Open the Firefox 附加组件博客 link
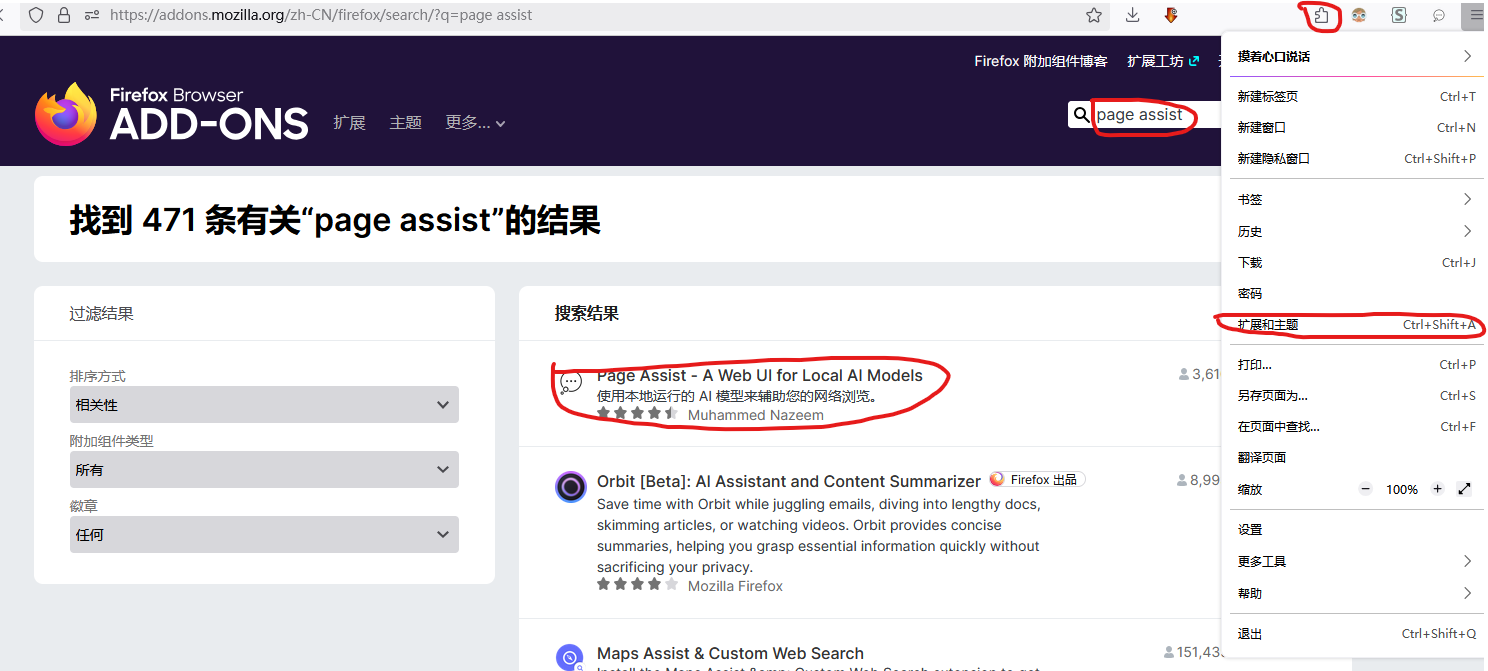The image size is (1488, 671). (x=1041, y=61)
